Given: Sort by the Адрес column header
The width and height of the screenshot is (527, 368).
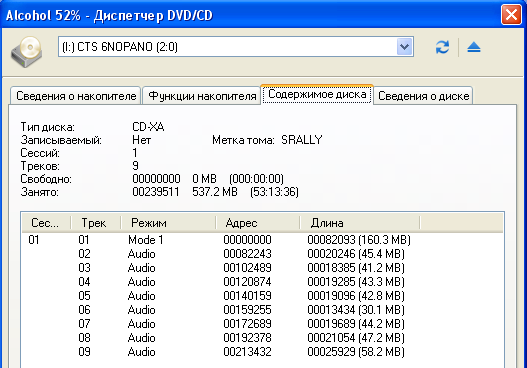Looking at the screenshot, I should (257, 223).
